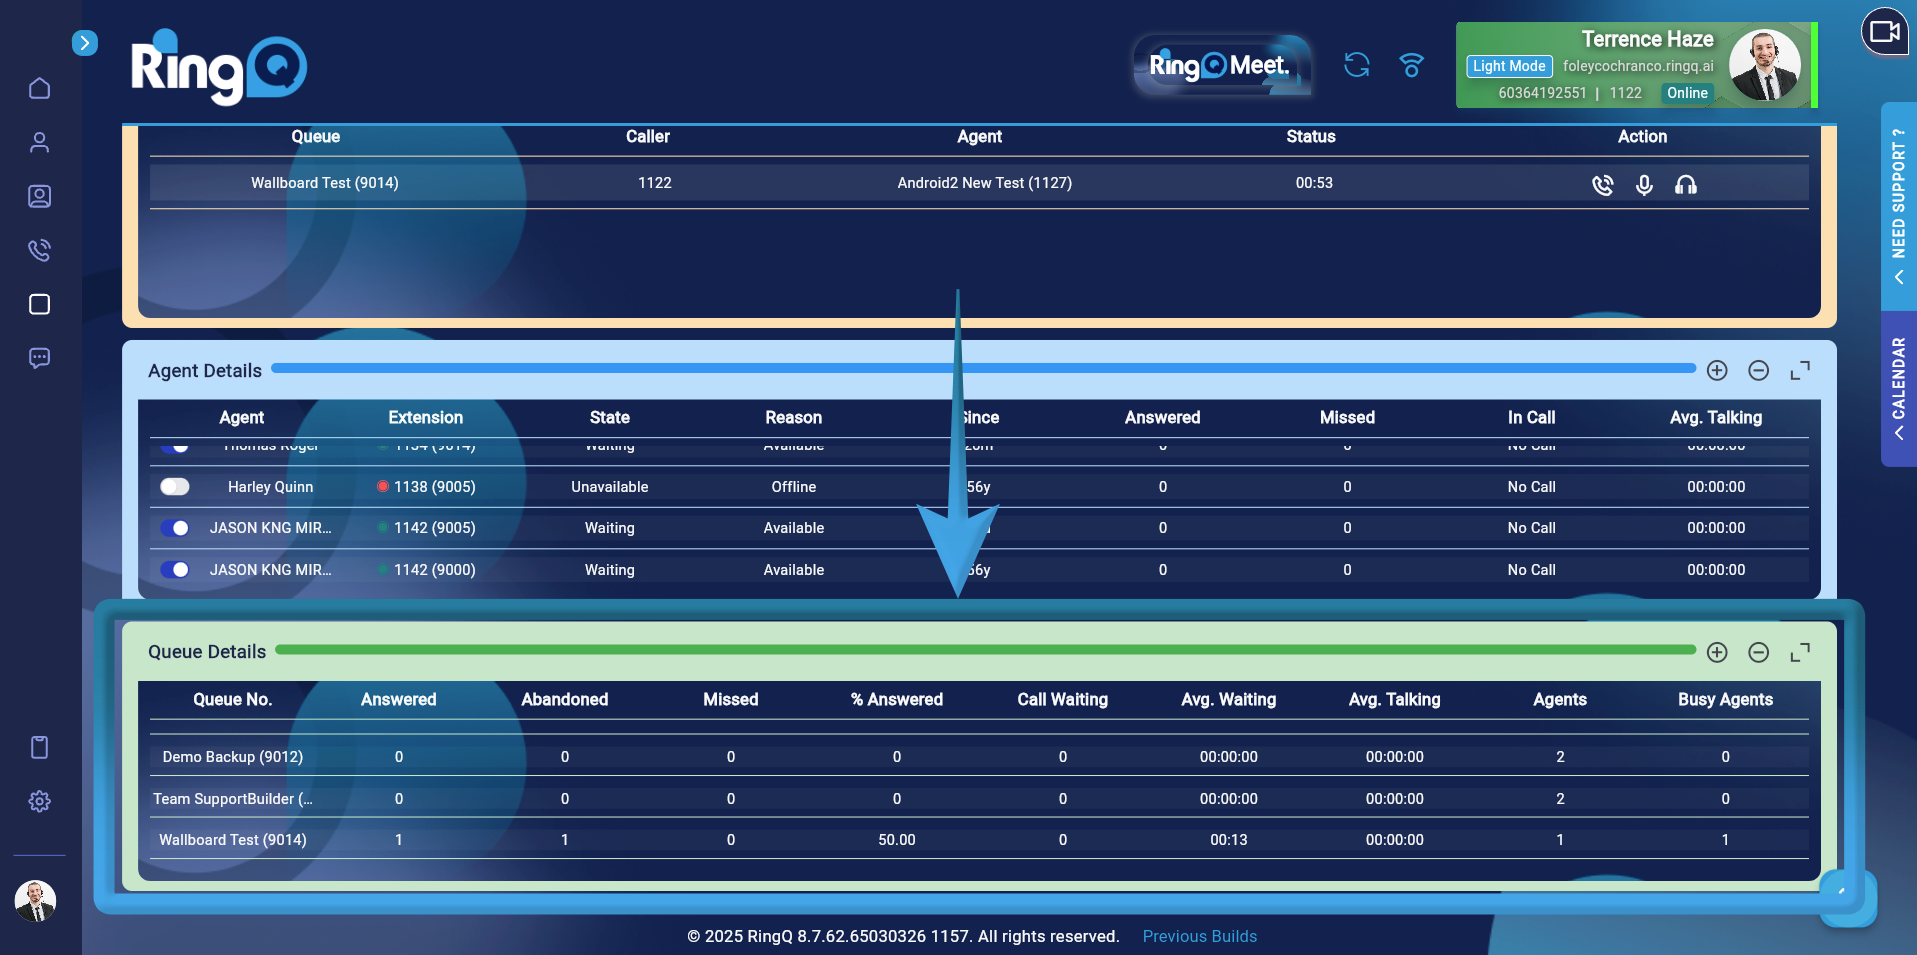Screen dimensions: 1917x955
Task: Click the microphone whisper icon in Action column
Action: 1644,184
